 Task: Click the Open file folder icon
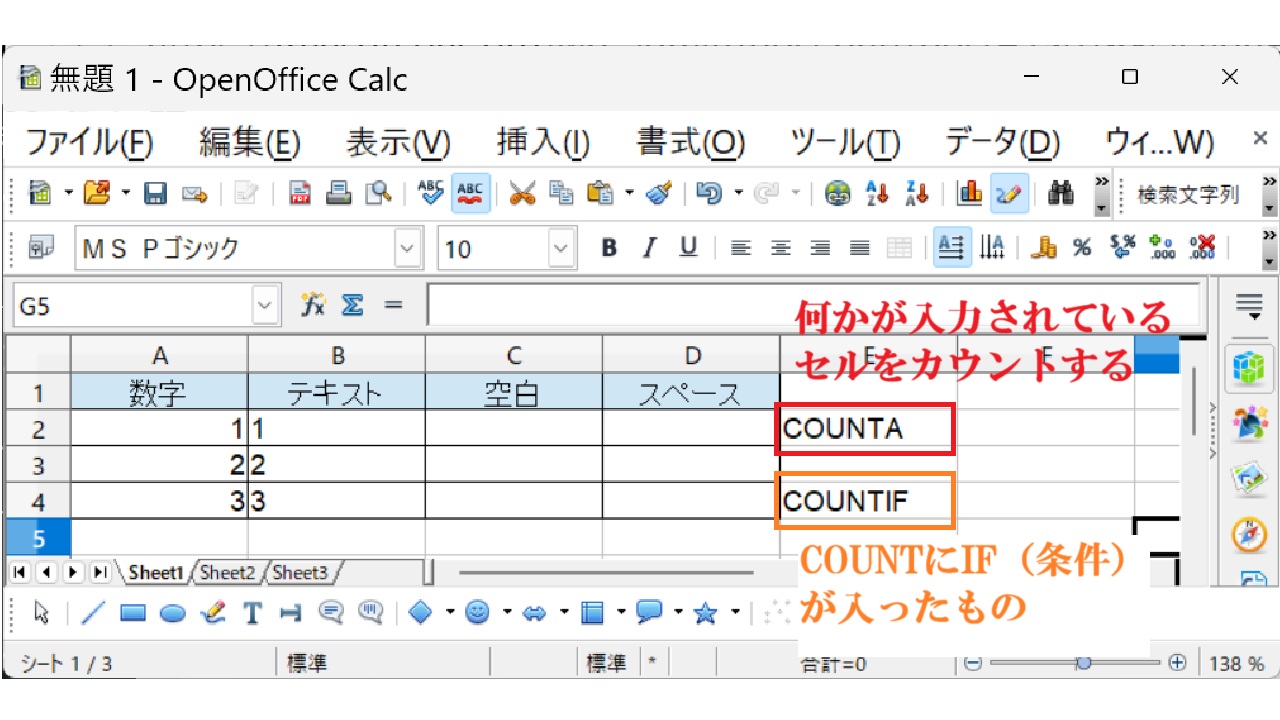98,193
